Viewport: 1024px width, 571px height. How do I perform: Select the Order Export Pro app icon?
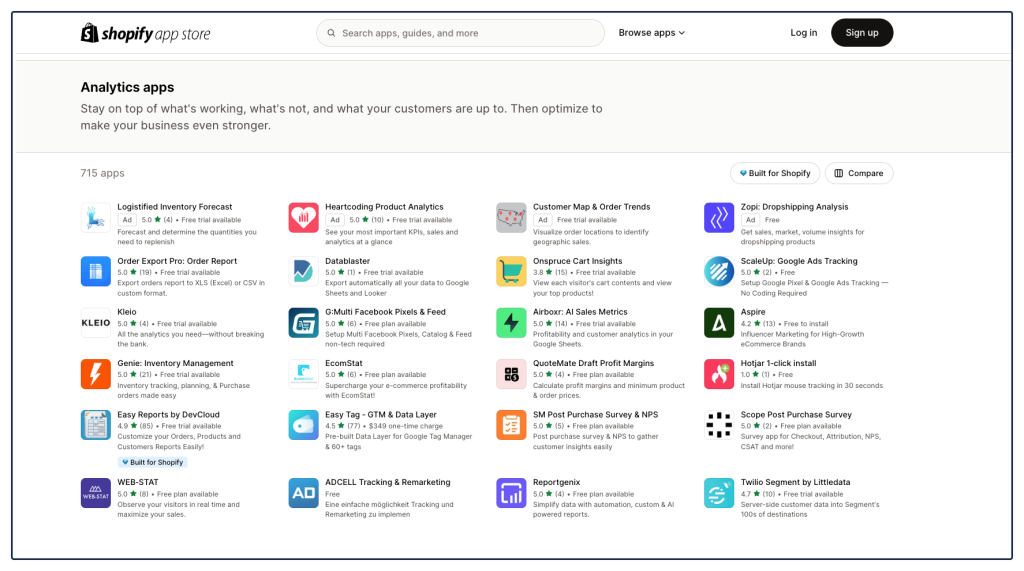(x=95, y=271)
